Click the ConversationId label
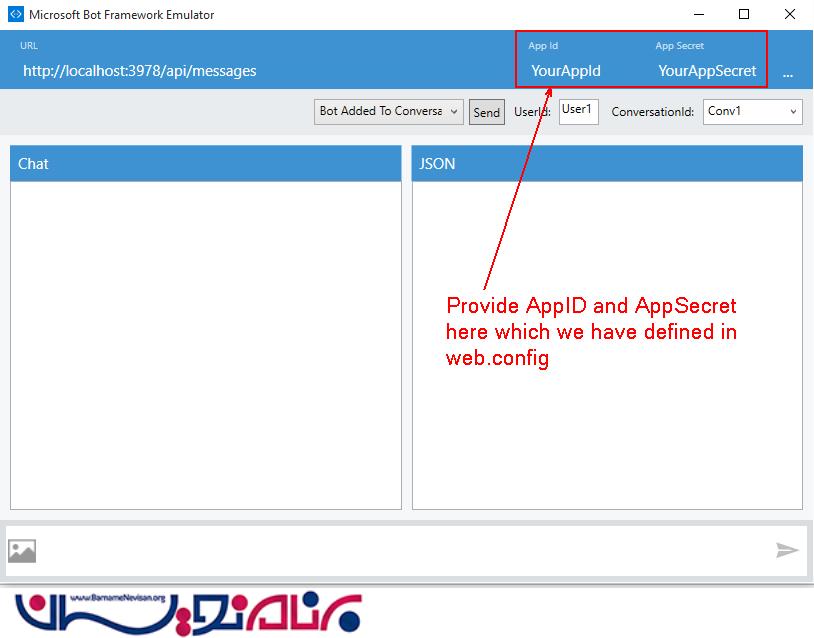Viewport: 814px width, 638px height. pos(653,112)
